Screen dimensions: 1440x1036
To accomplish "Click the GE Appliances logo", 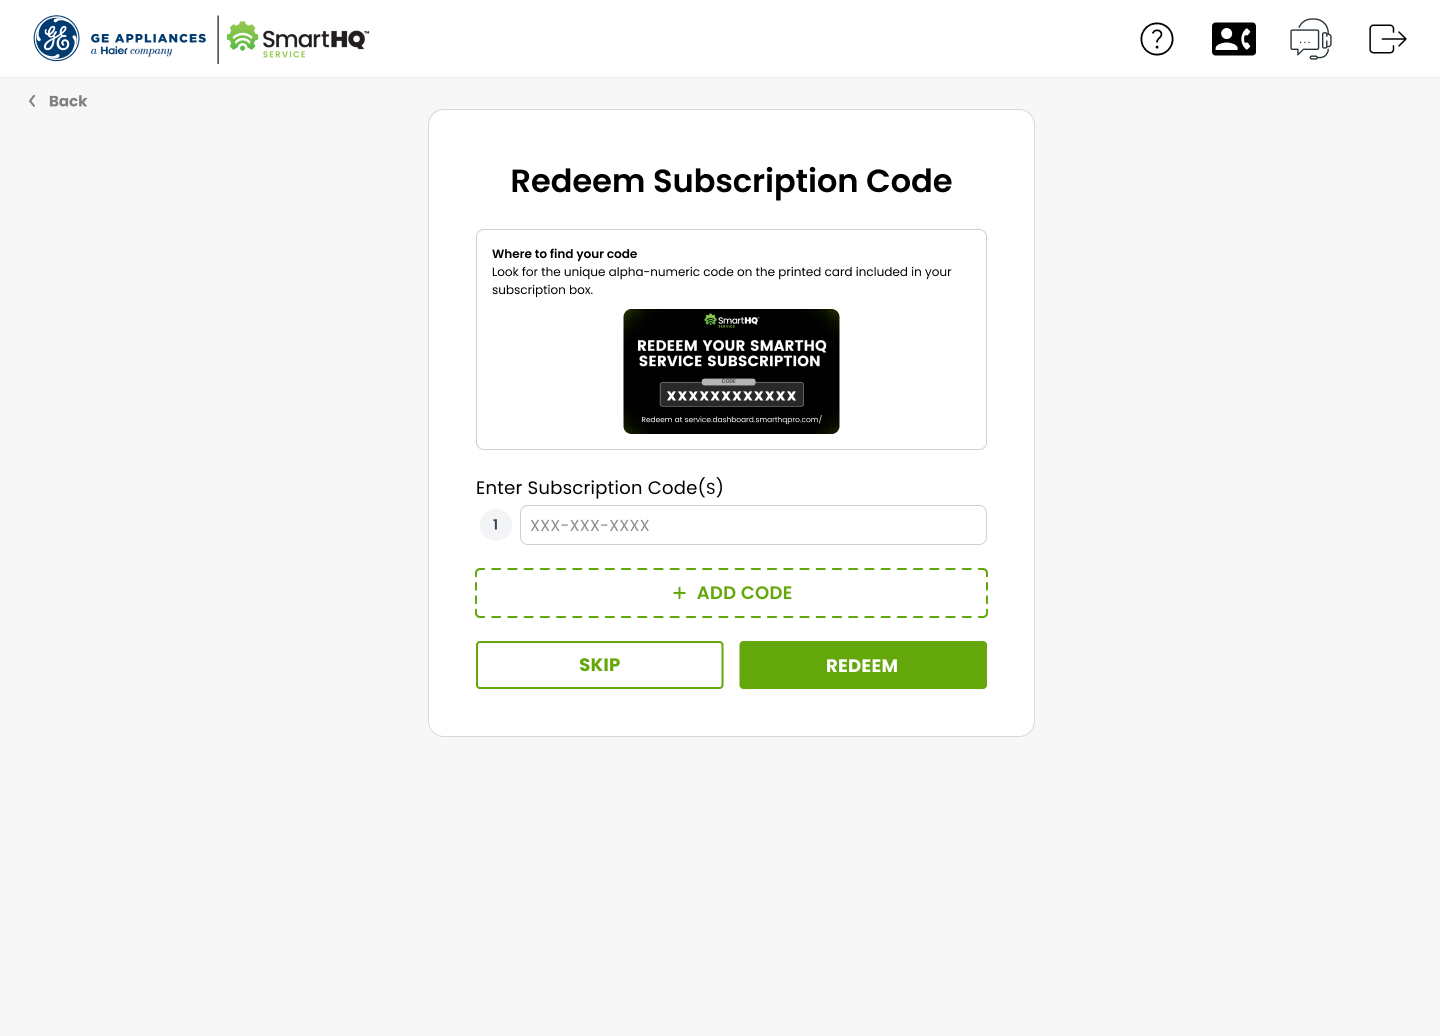I will pos(120,38).
